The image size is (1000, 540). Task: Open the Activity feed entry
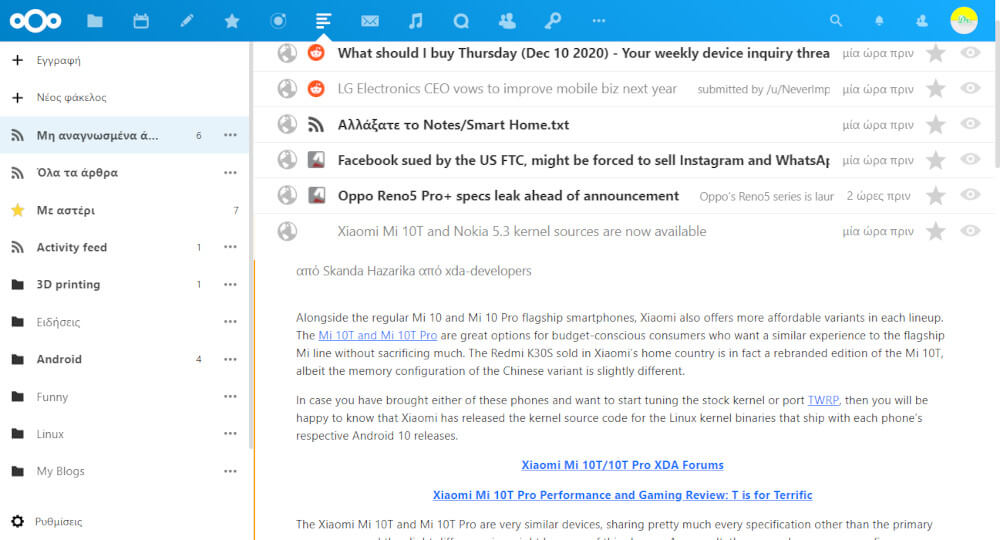71,247
